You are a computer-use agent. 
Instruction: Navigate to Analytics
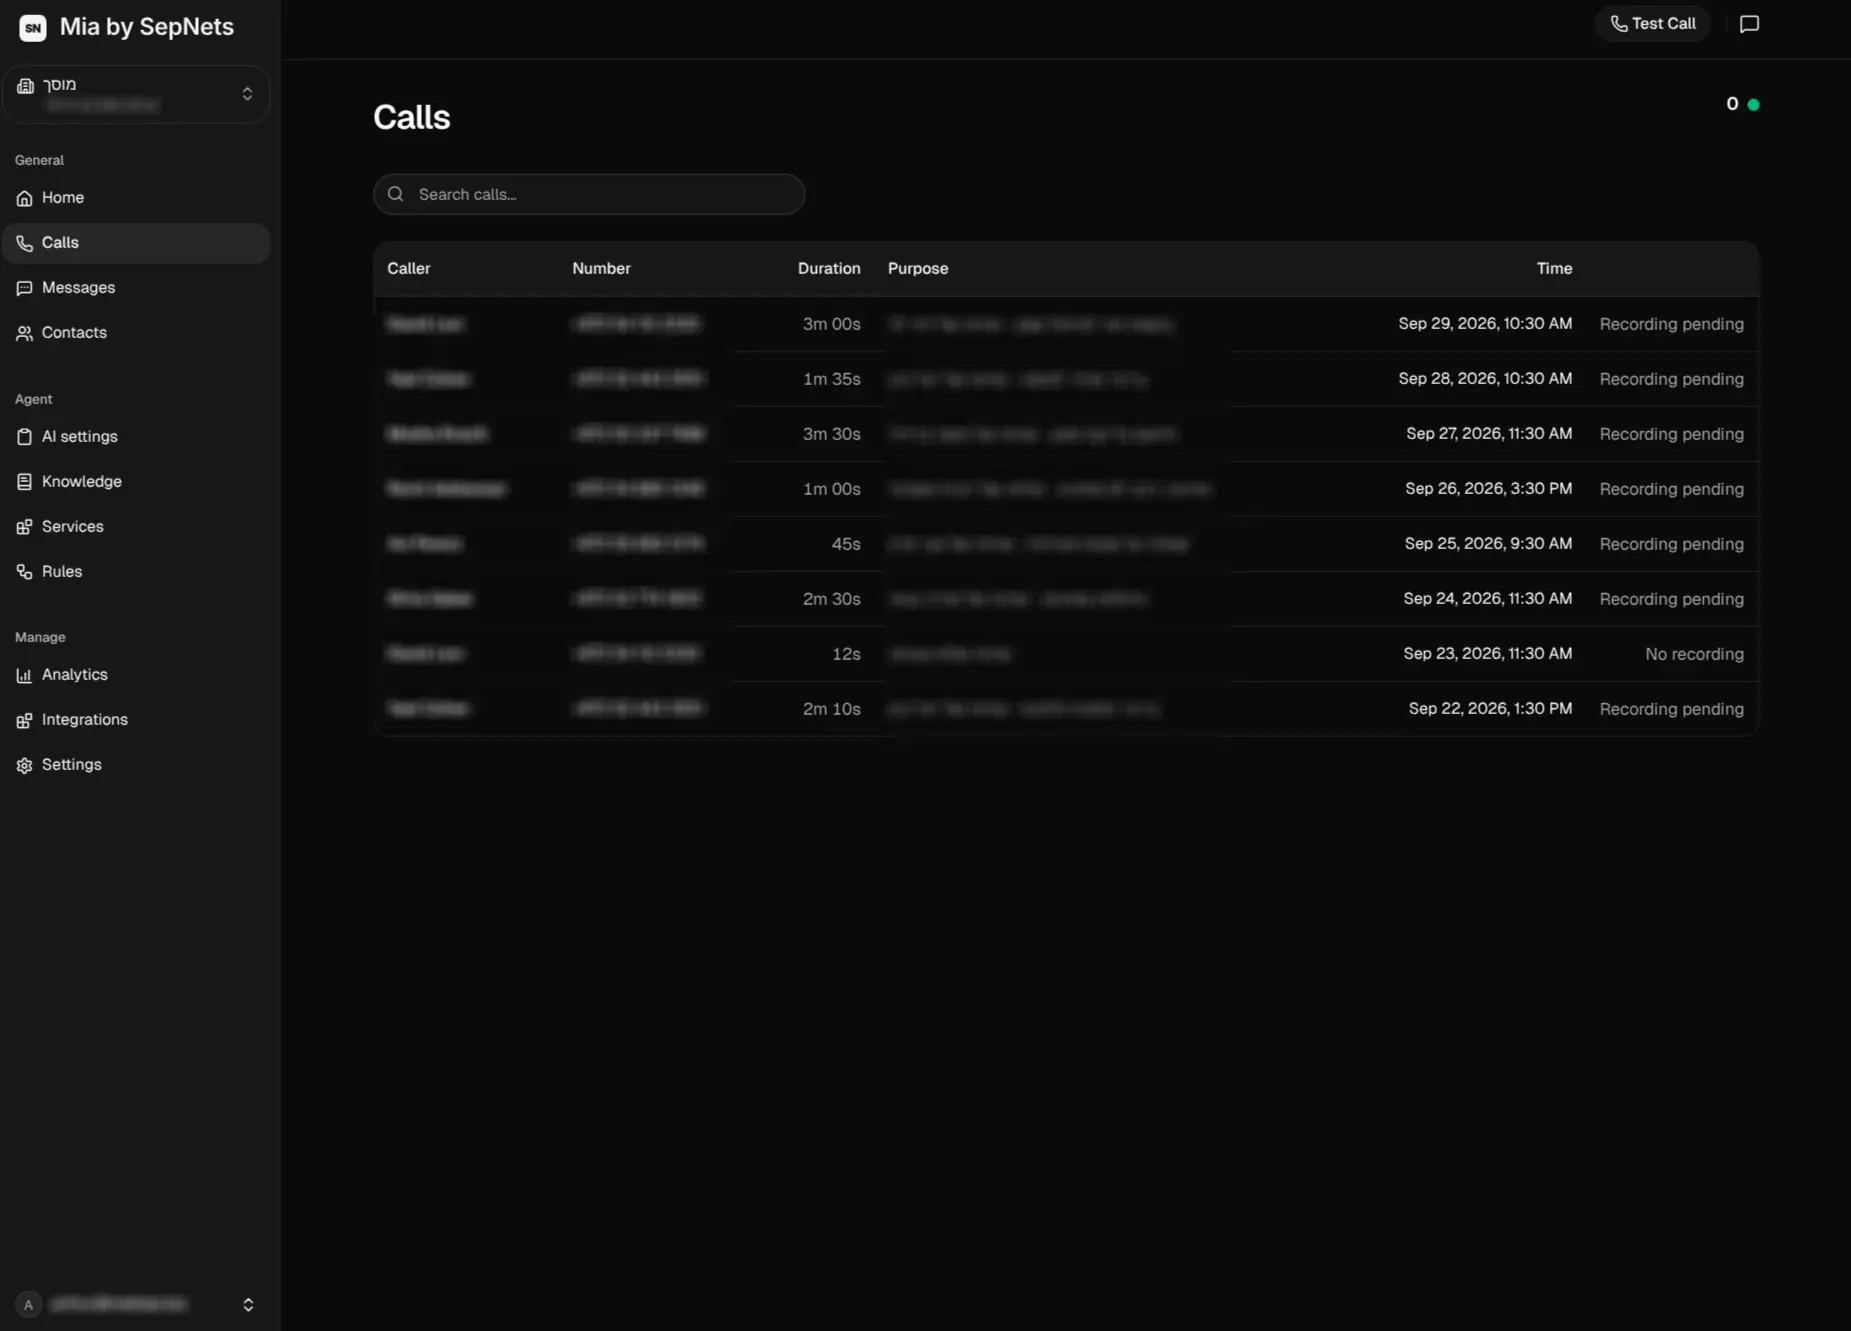tap(136, 675)
